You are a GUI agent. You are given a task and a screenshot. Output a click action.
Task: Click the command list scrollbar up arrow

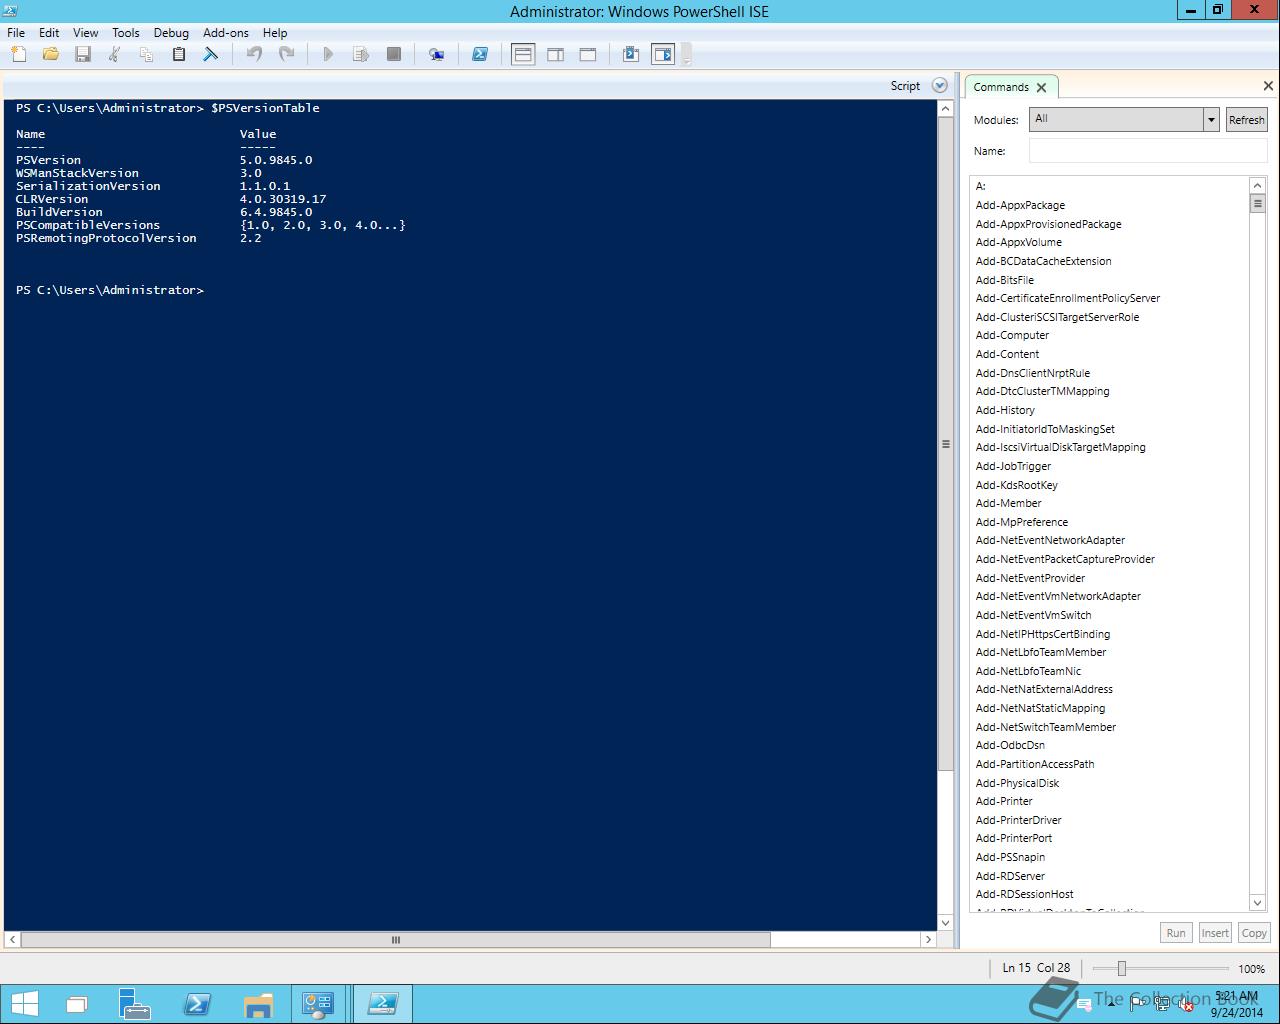click(x=1258, y=186)
